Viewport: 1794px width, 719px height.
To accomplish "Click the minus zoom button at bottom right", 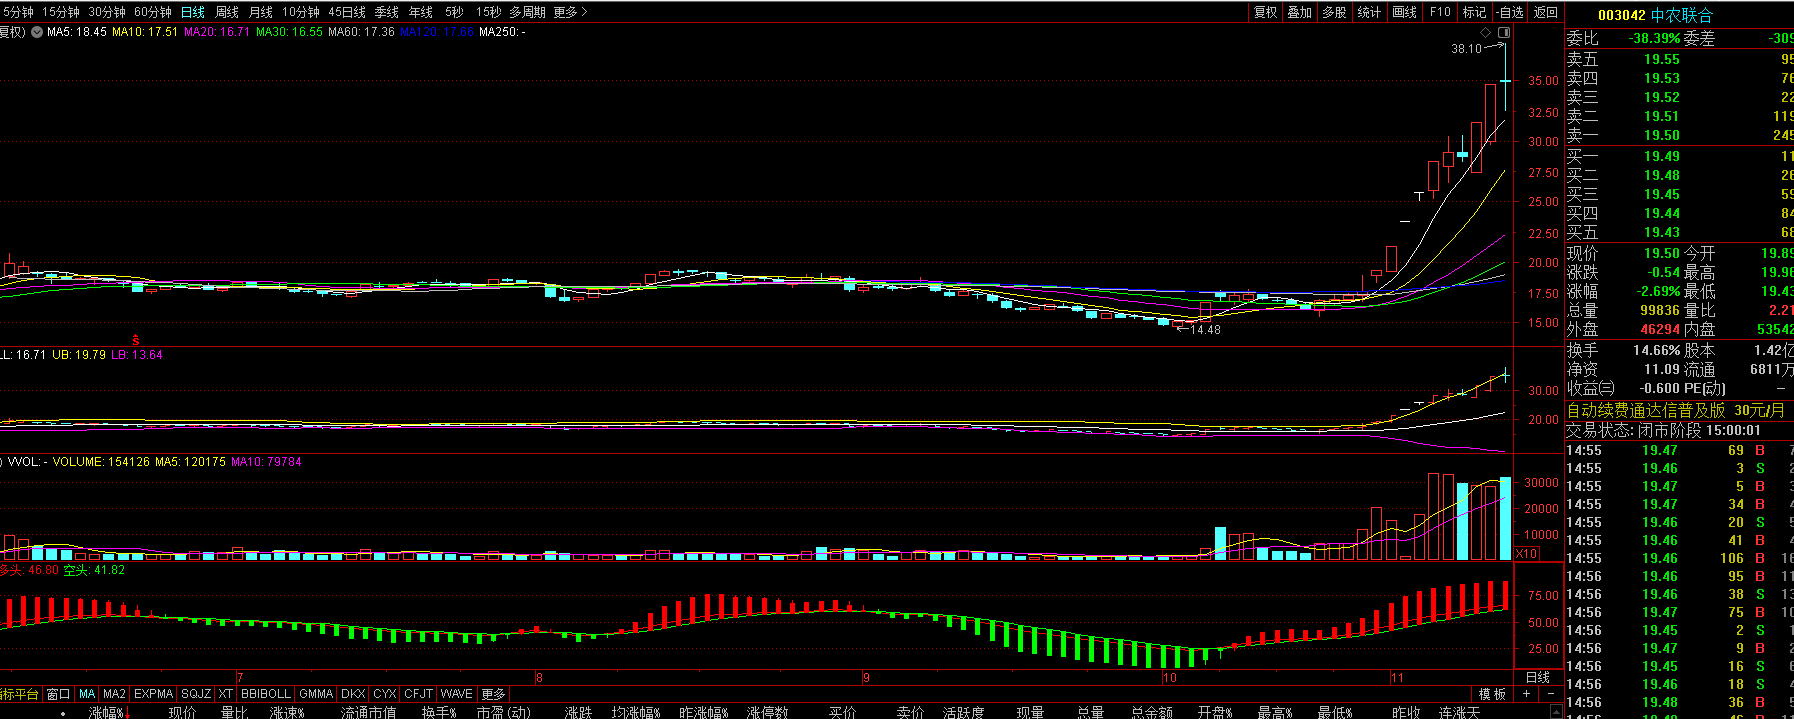I will (x=1550, y=694).
